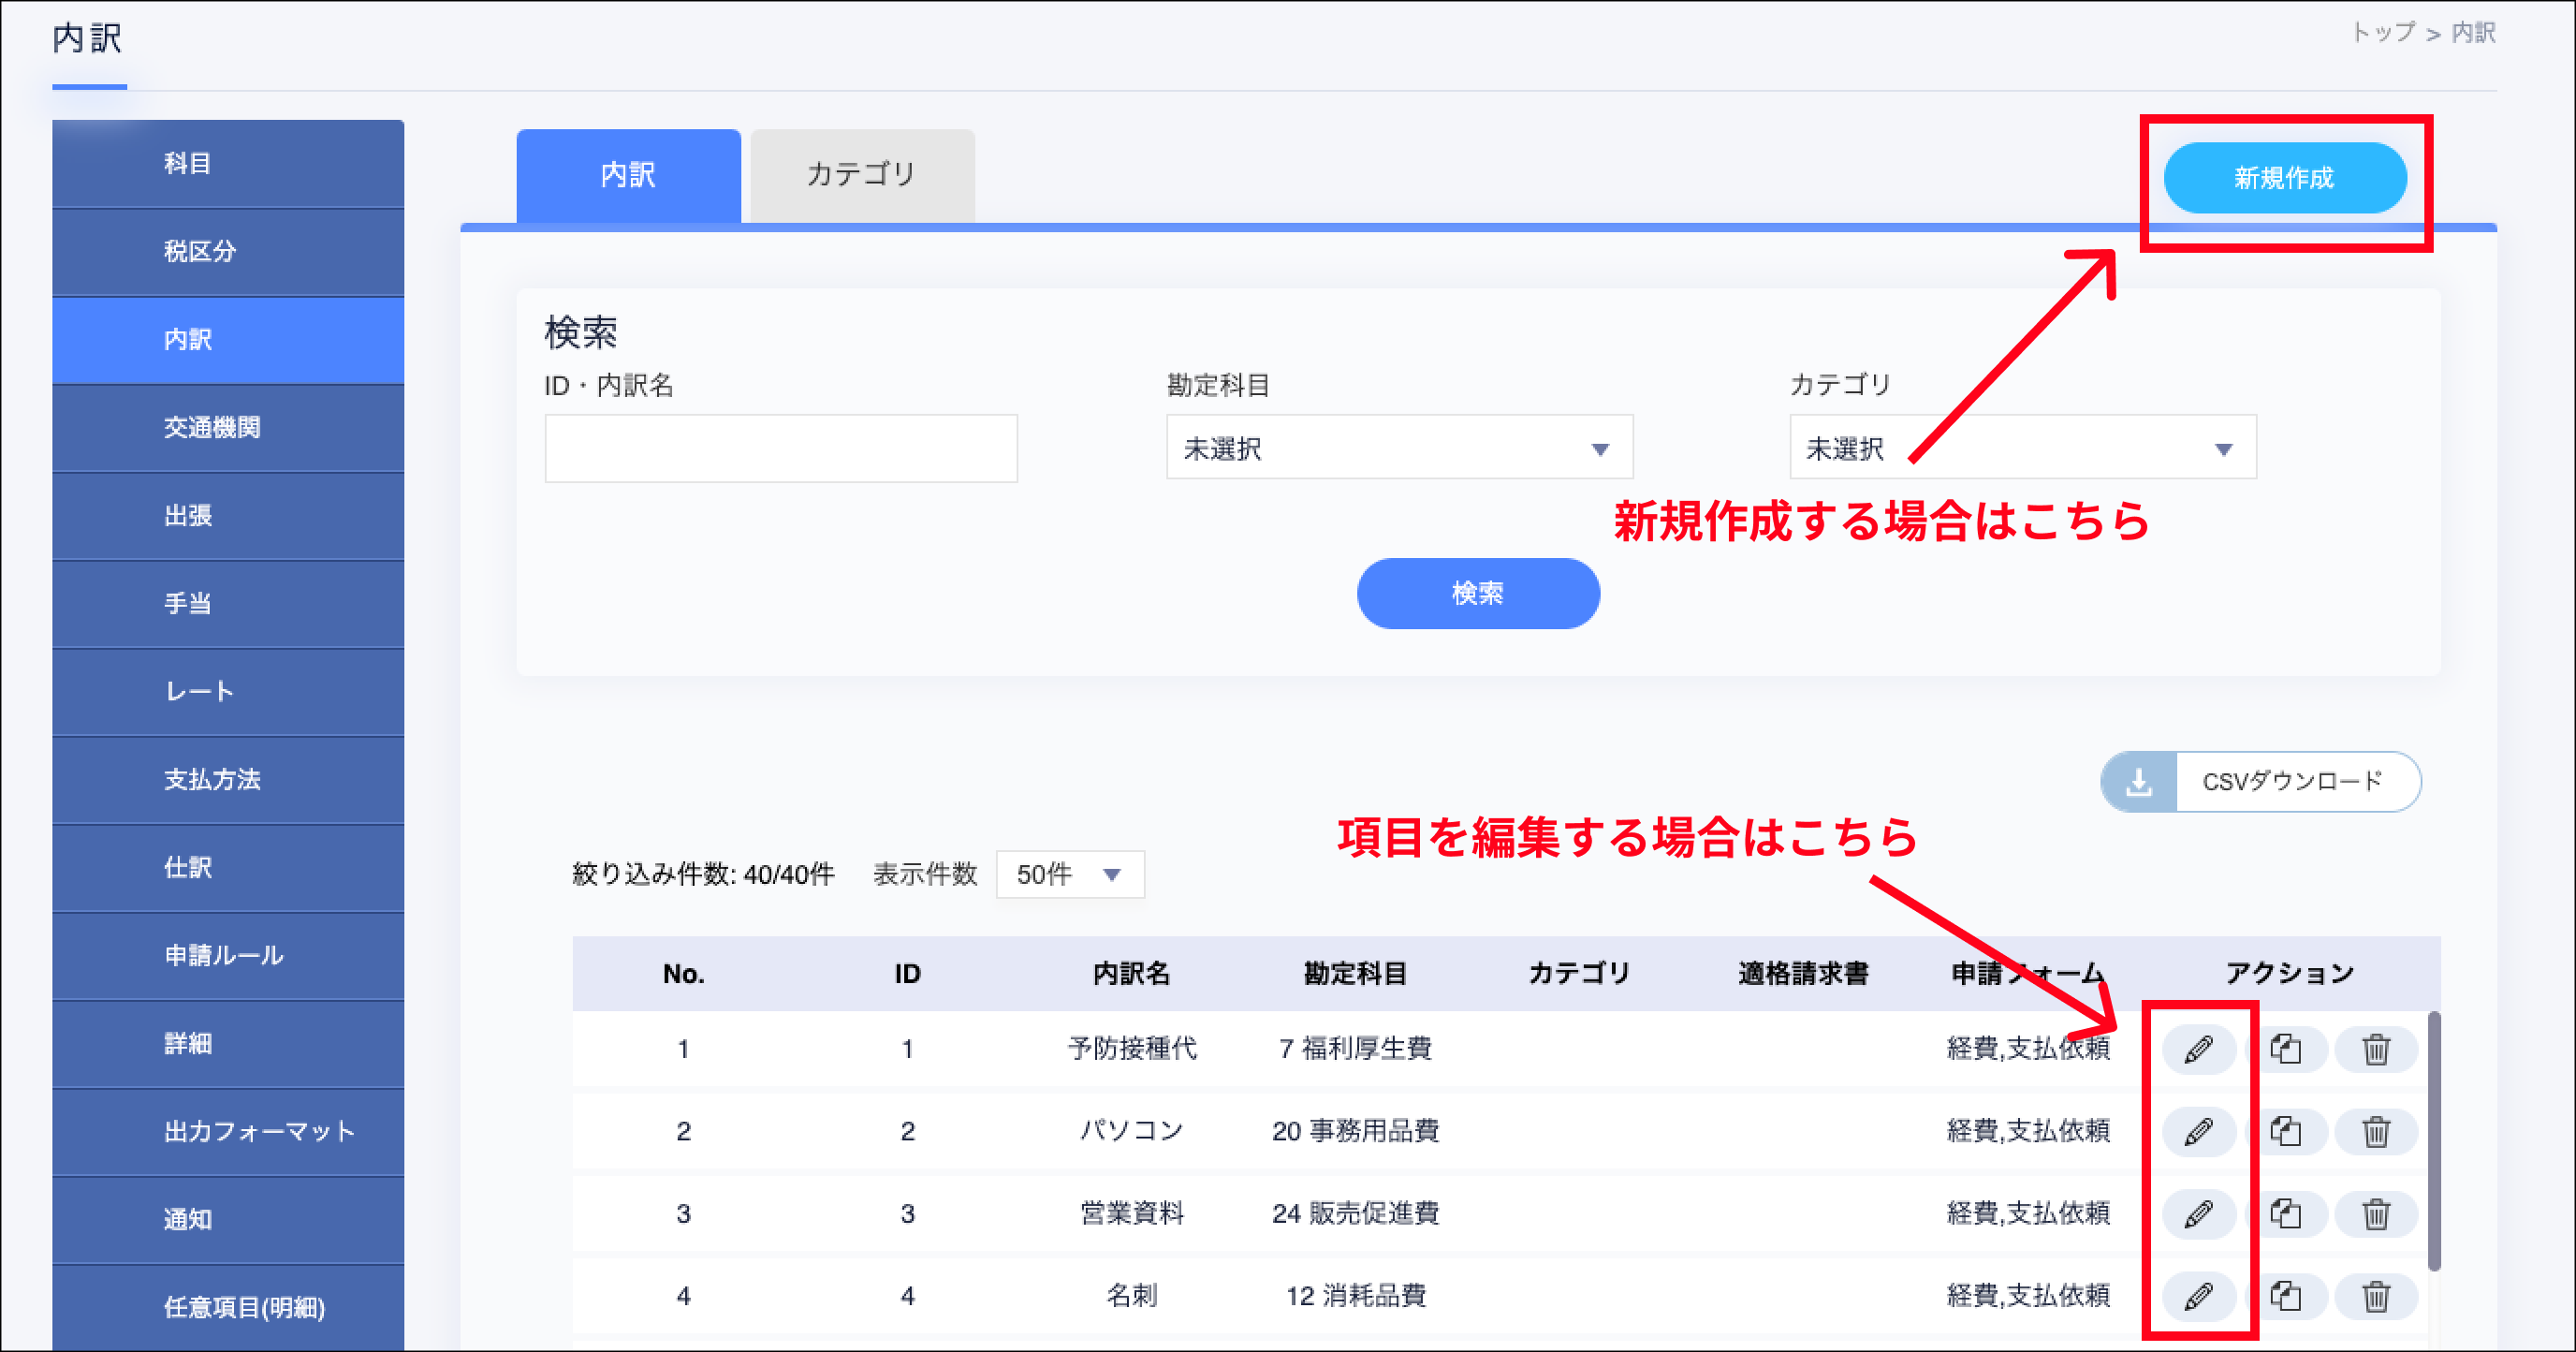2576x1352 pixels.
Task: Click the CSVダウンロード button
Action: [x=2261, y=781]
